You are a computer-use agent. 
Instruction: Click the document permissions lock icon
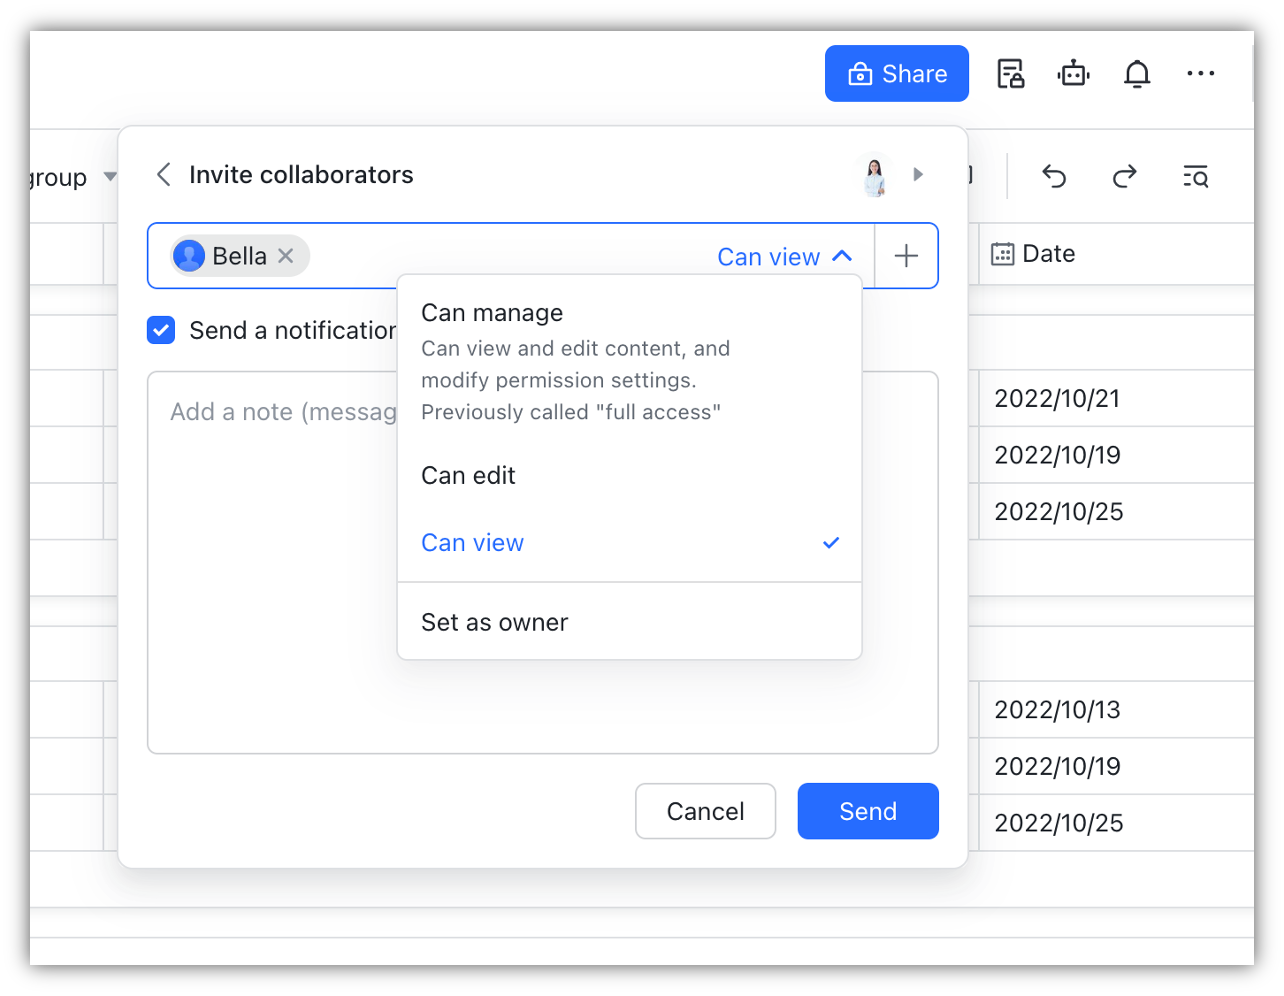[1010, 73]
